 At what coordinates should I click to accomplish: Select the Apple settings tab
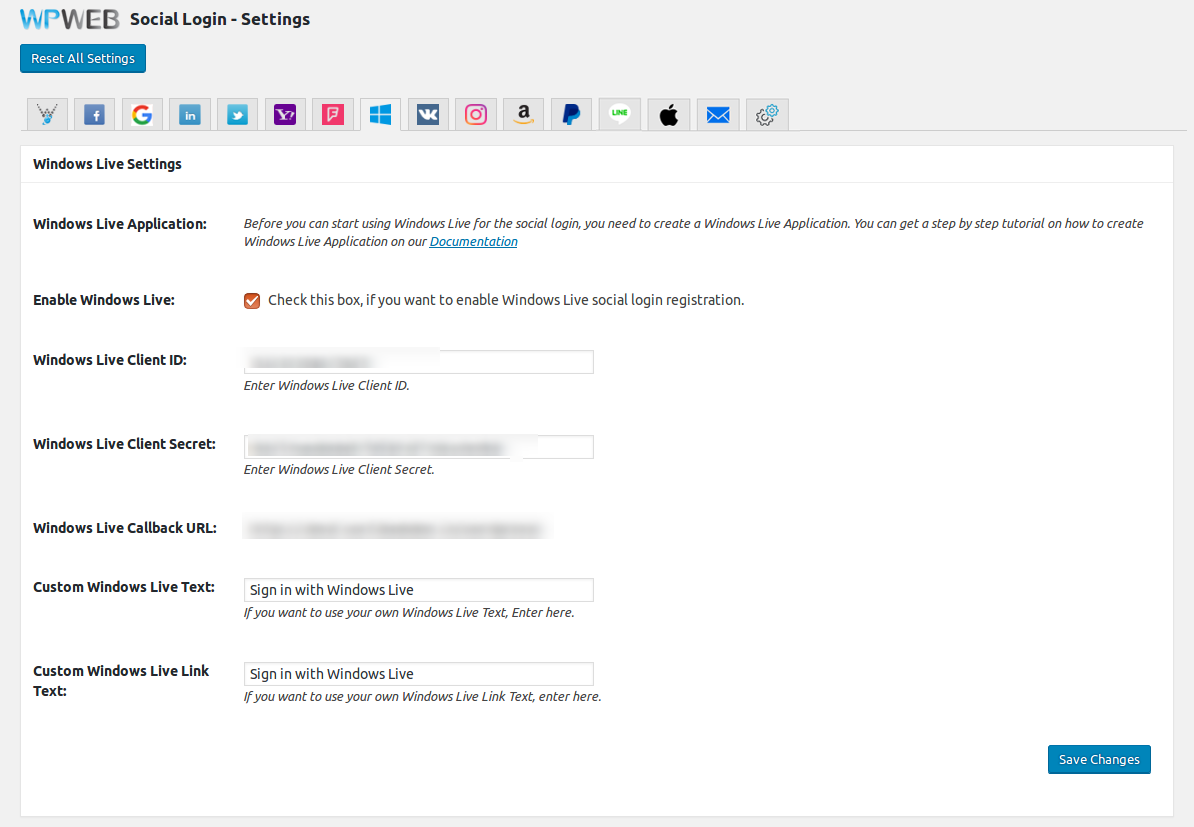click(x=669, y=115)
